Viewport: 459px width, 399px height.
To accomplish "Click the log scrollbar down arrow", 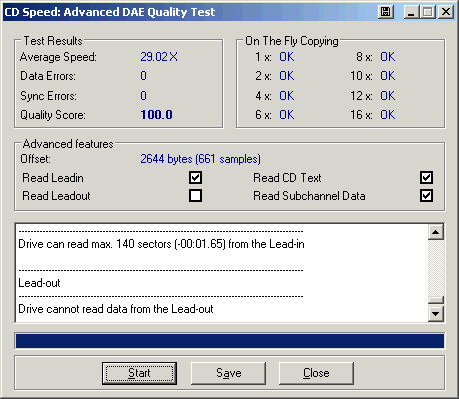I will 436,314.
